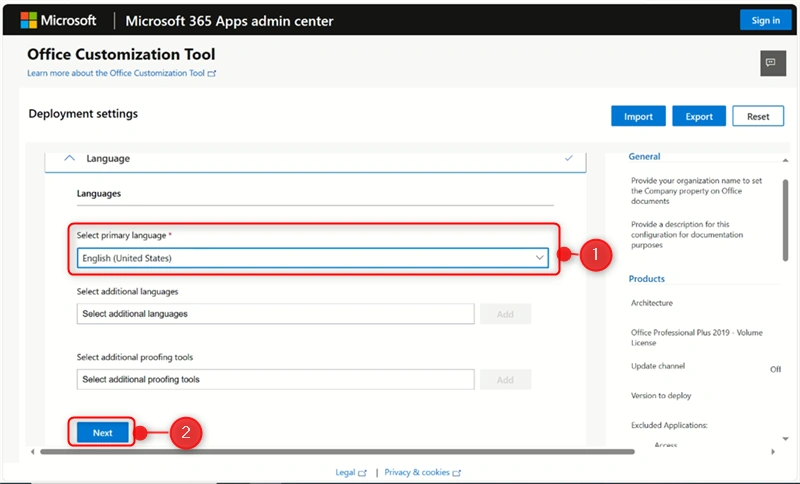800x484 pixels.
Task: Click Add button next to additional languages
Action: [x=505, y=314]
